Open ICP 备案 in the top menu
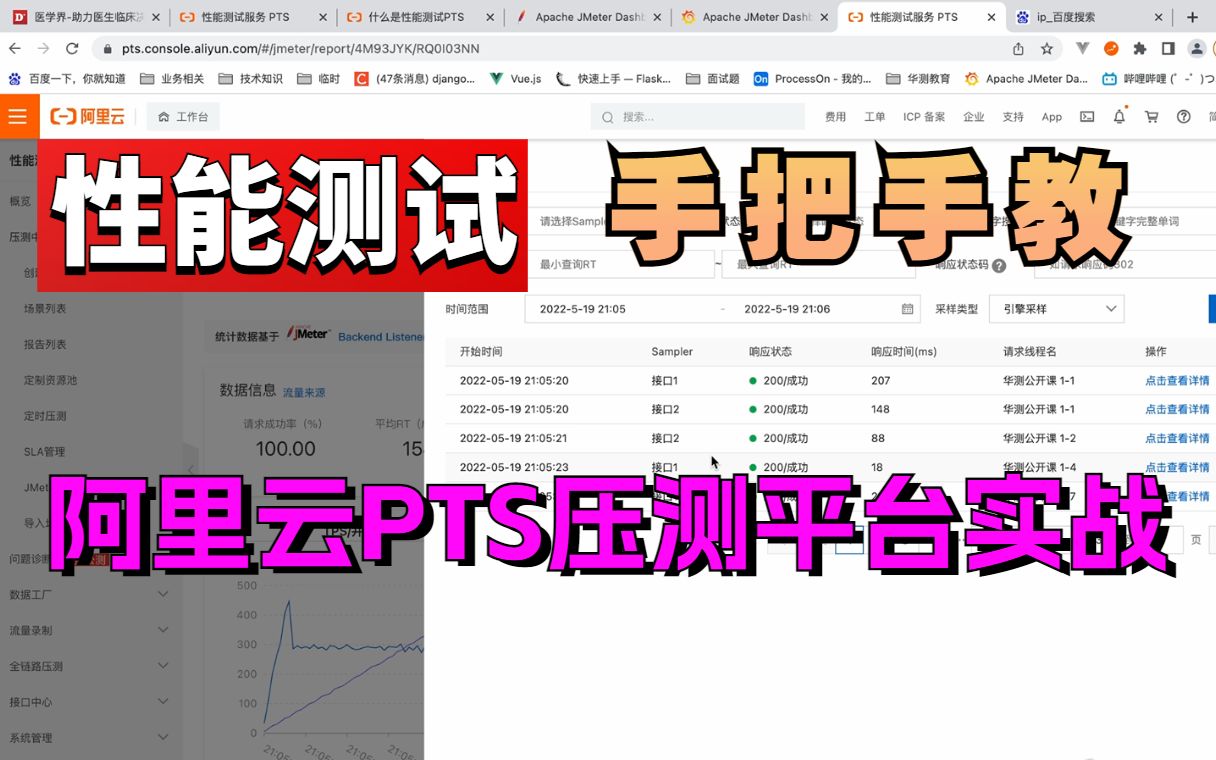1216x760 pixels. click(x=924, y=117)
